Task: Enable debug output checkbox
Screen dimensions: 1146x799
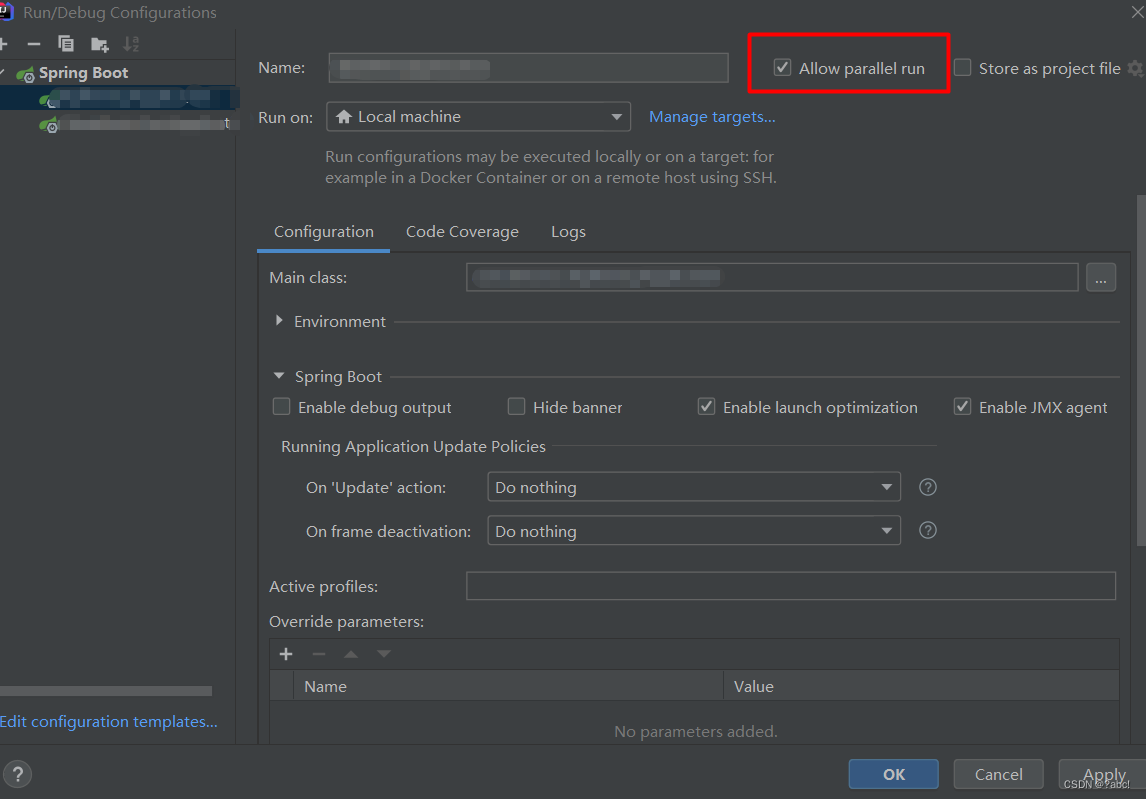Action: 281,406
